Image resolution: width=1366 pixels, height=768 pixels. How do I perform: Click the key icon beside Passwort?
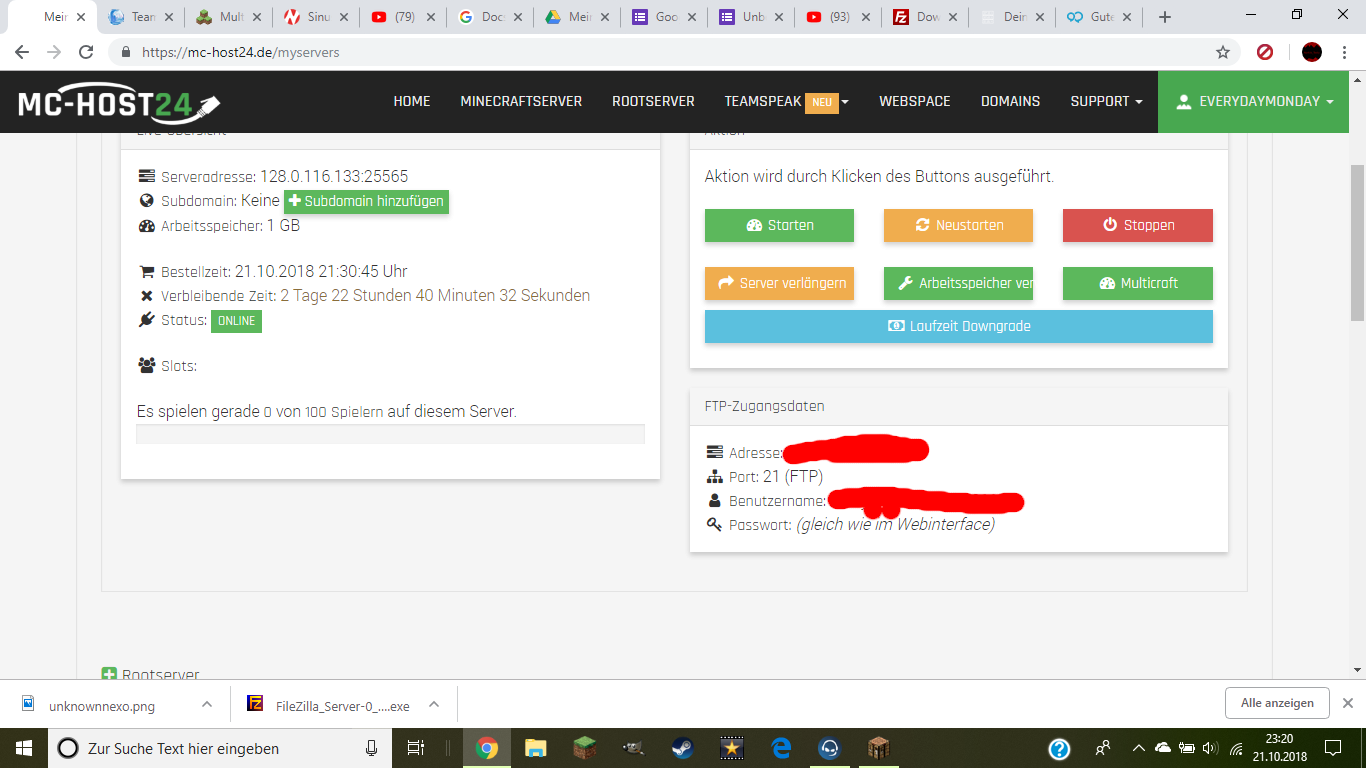tap(713, 524)
